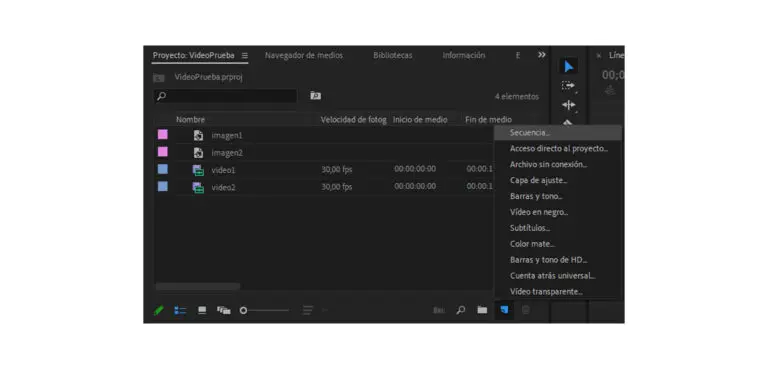Create a new bin with folder icon

click(482, 310)
